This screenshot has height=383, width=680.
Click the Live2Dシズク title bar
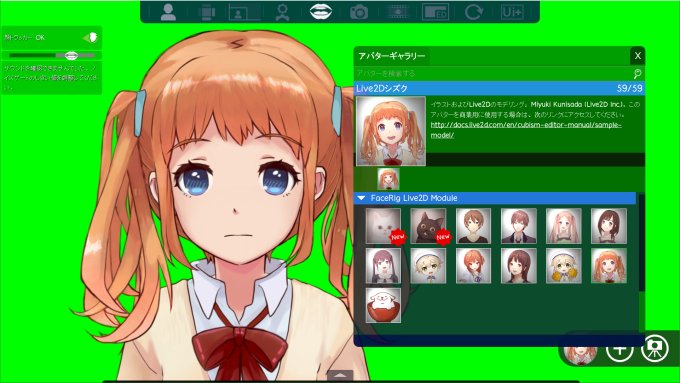(x=499, y=88)
